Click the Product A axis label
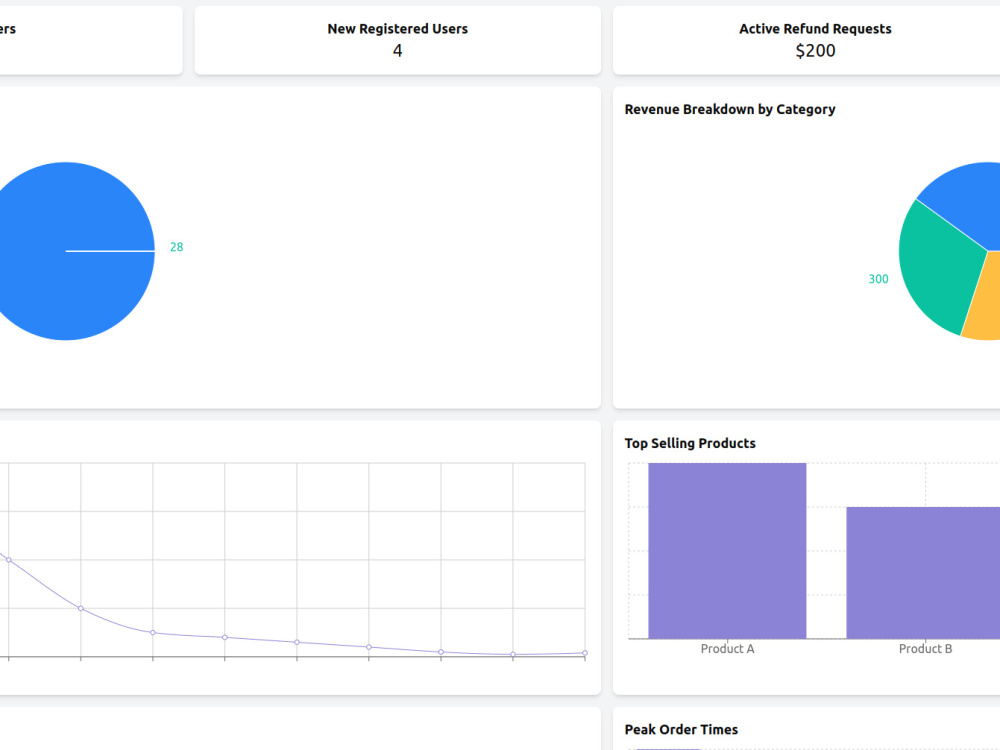1000x750 pixels. pyautogui.click(x=727, y=649)
